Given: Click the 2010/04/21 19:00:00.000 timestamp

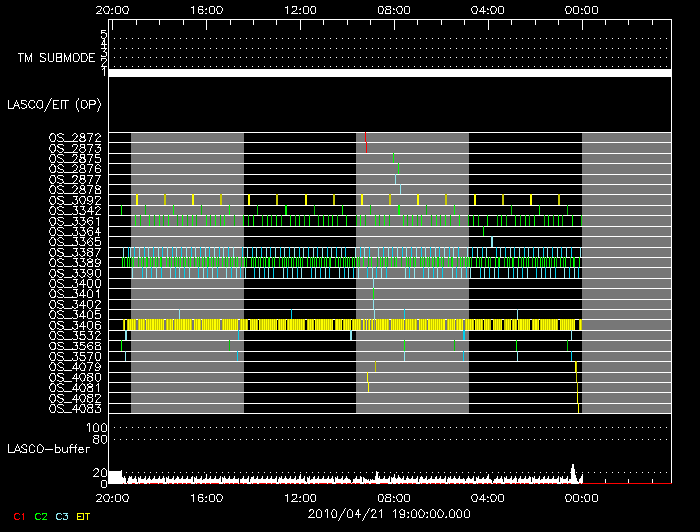Looking at the screenshot, I should tap(391, 514).
